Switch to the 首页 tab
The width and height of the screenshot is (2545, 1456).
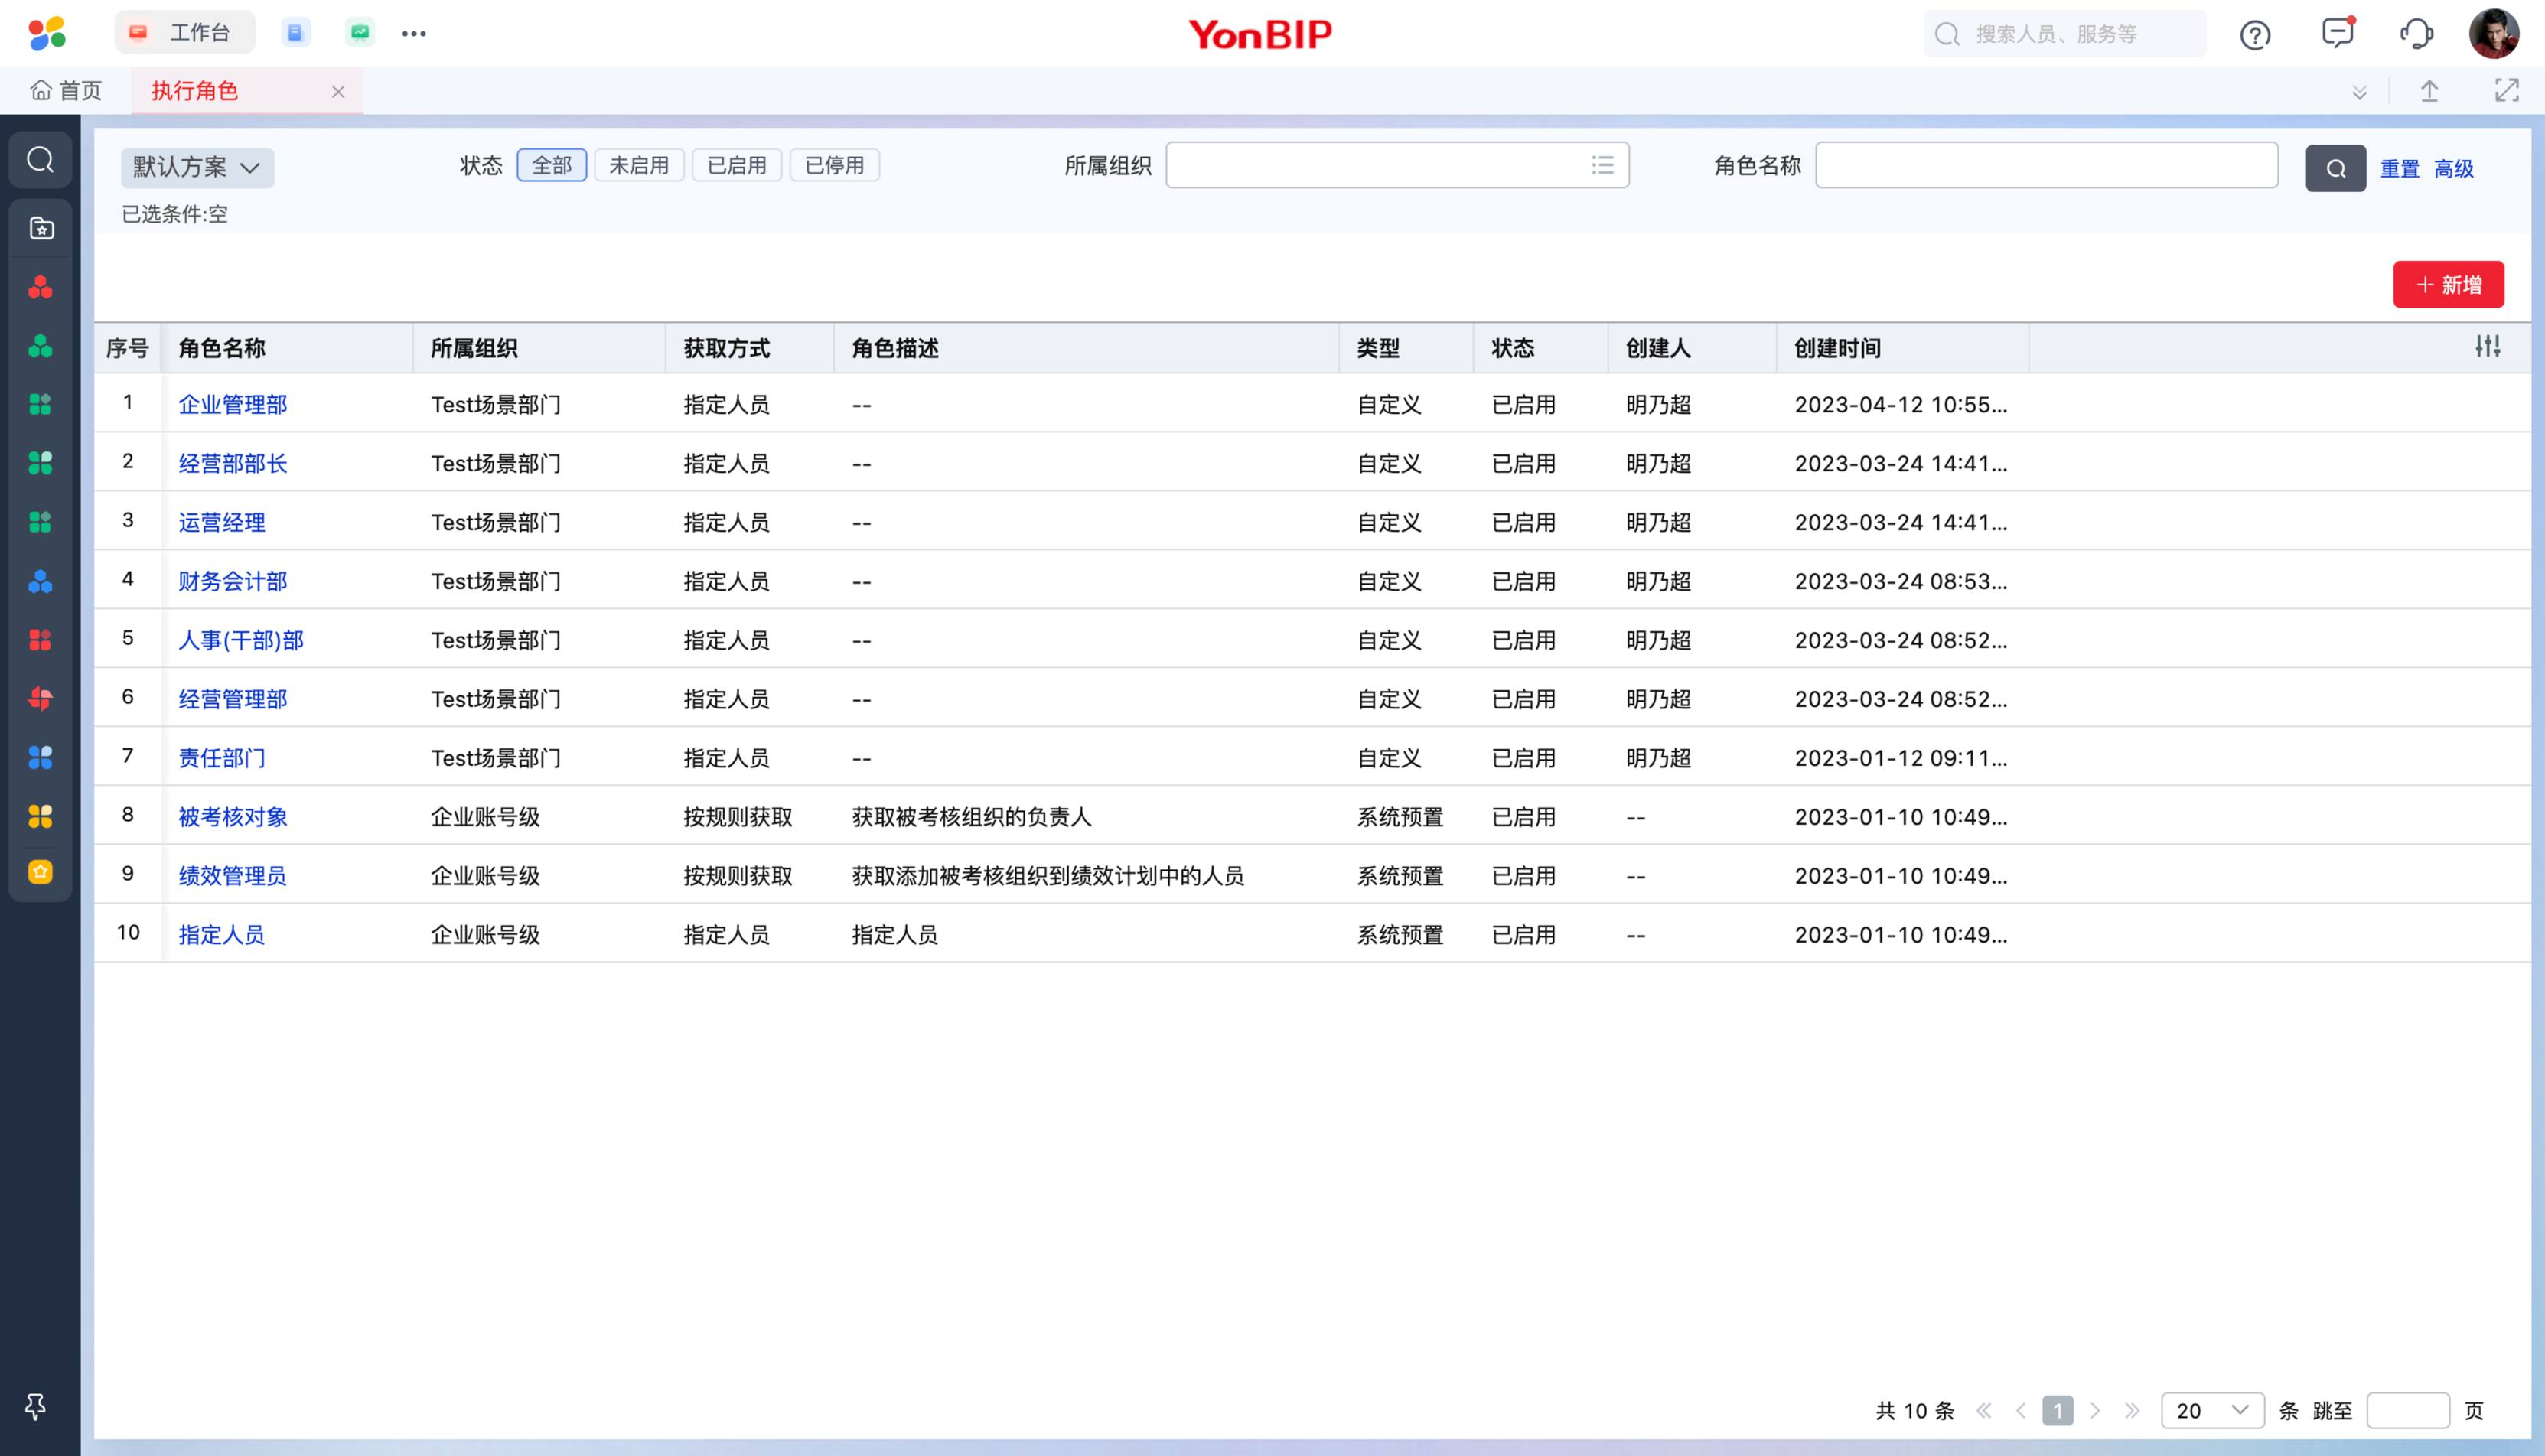coord(66,91)
